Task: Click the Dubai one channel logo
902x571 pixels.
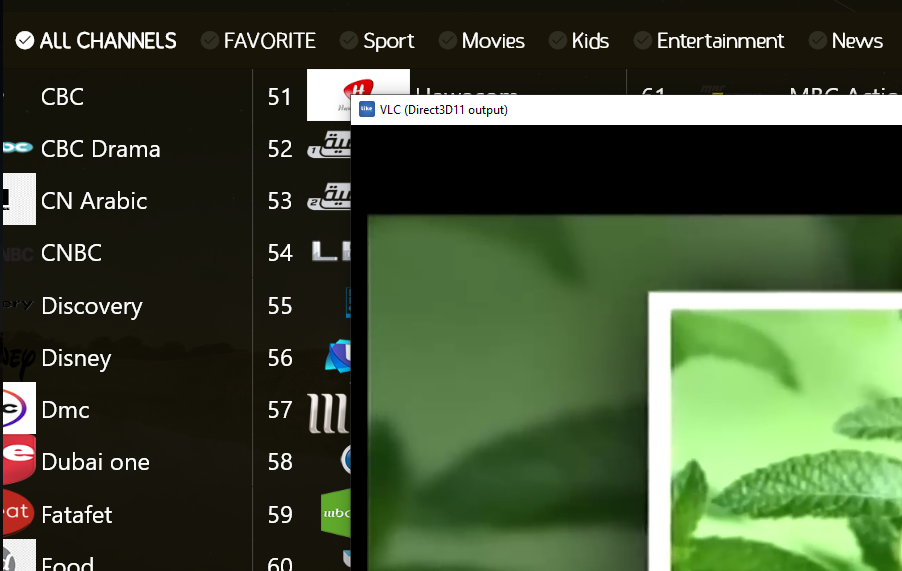Action: coord(19,459)
